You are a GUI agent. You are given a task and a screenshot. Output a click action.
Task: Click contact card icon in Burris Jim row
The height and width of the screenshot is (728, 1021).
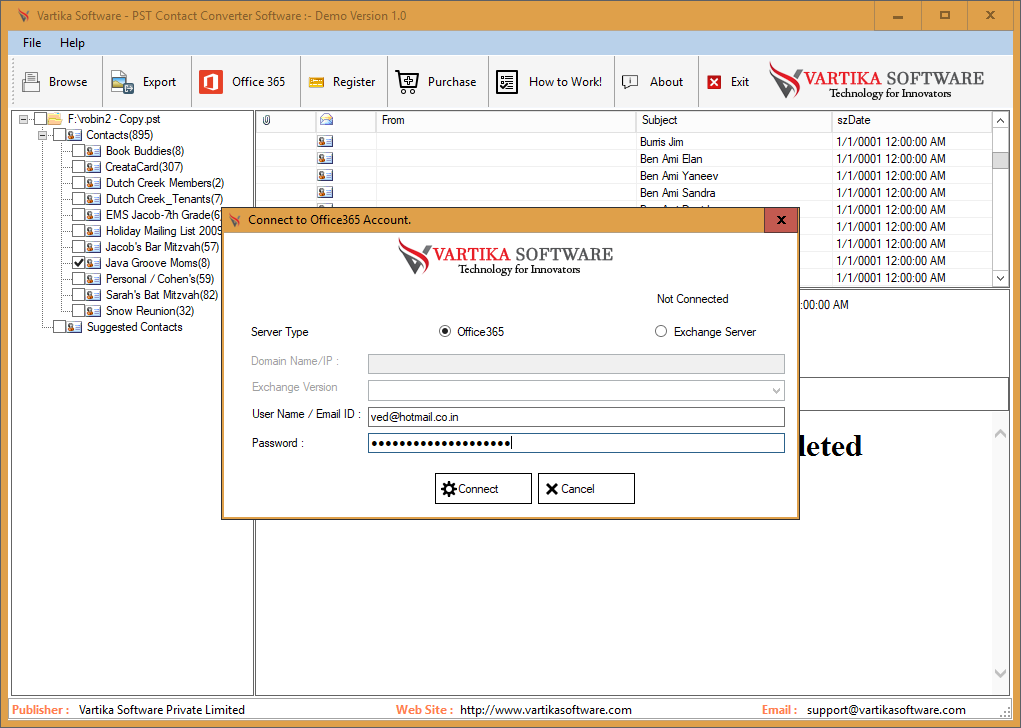click(325, 141)
